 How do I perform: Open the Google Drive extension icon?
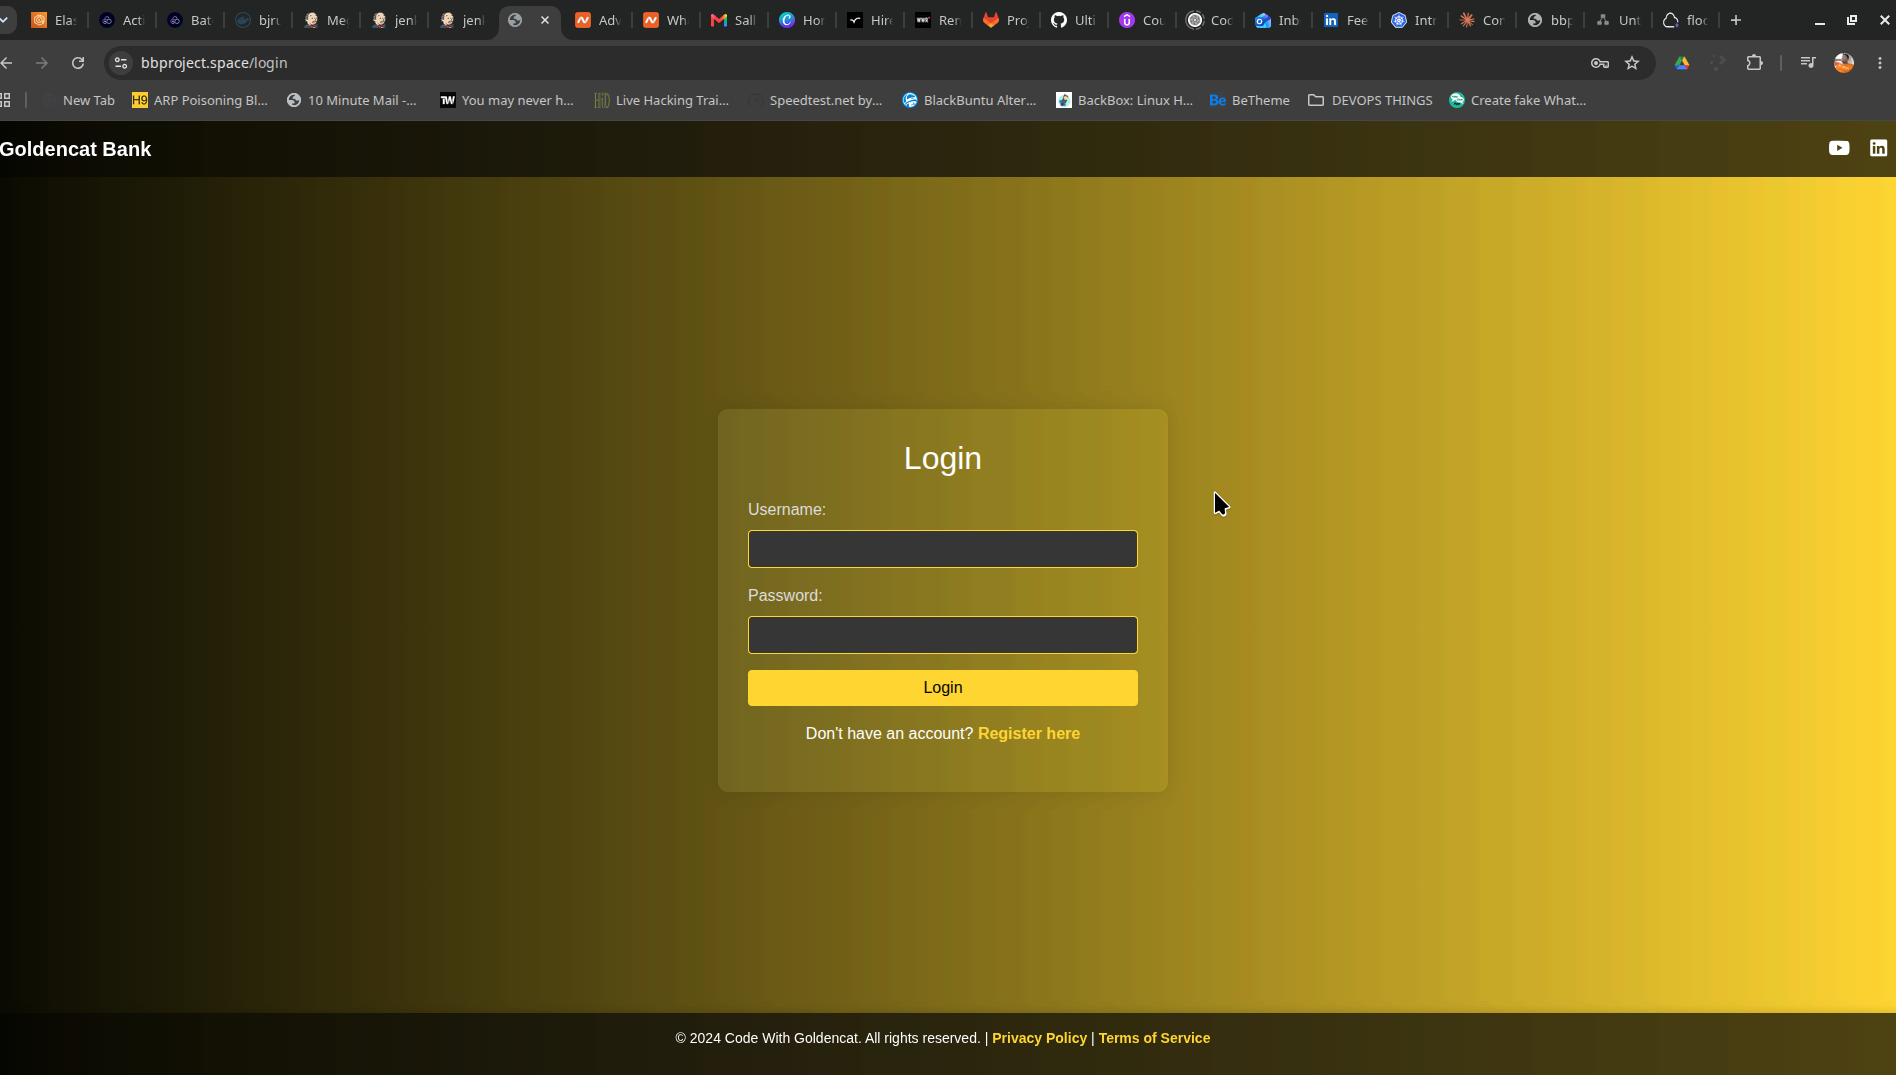(x=1682, y=63)
